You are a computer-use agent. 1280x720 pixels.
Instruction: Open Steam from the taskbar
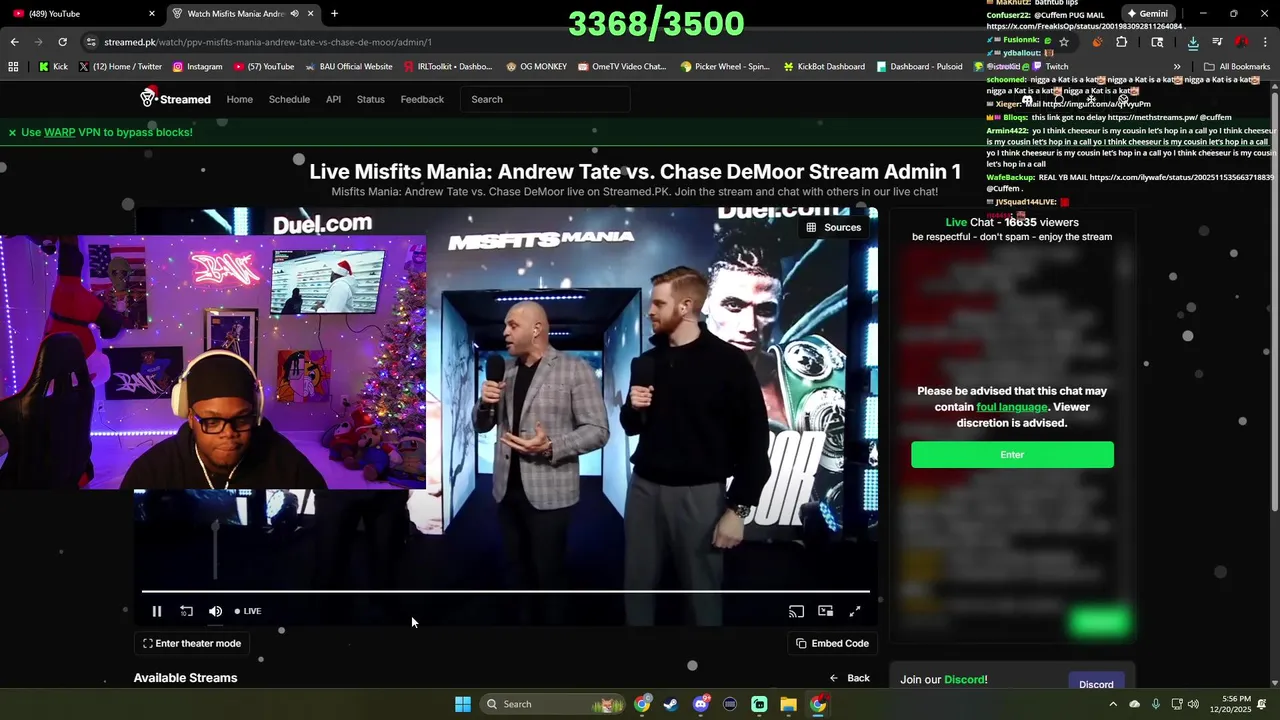point(671,704)
